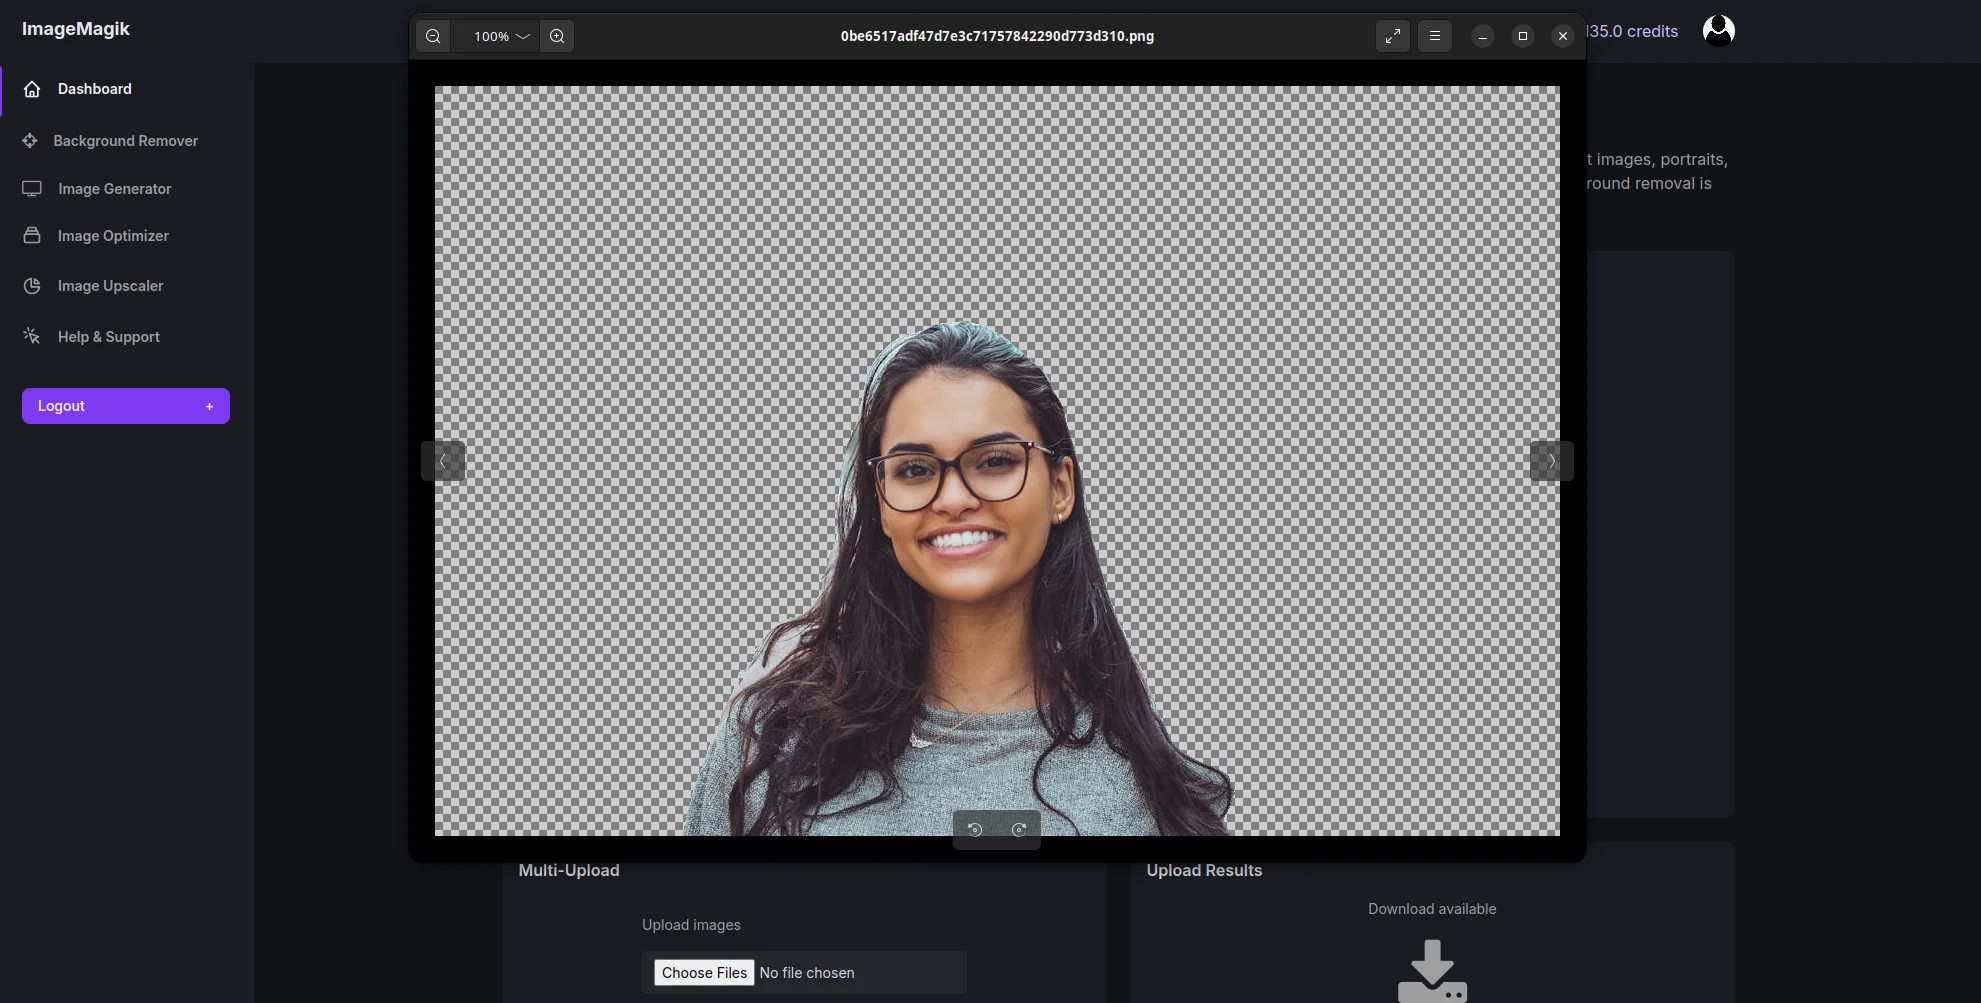Select the Background Remover tool
Image resolution: width=1981 pixels, height=1003 pixels.
[x=124, y=140]
